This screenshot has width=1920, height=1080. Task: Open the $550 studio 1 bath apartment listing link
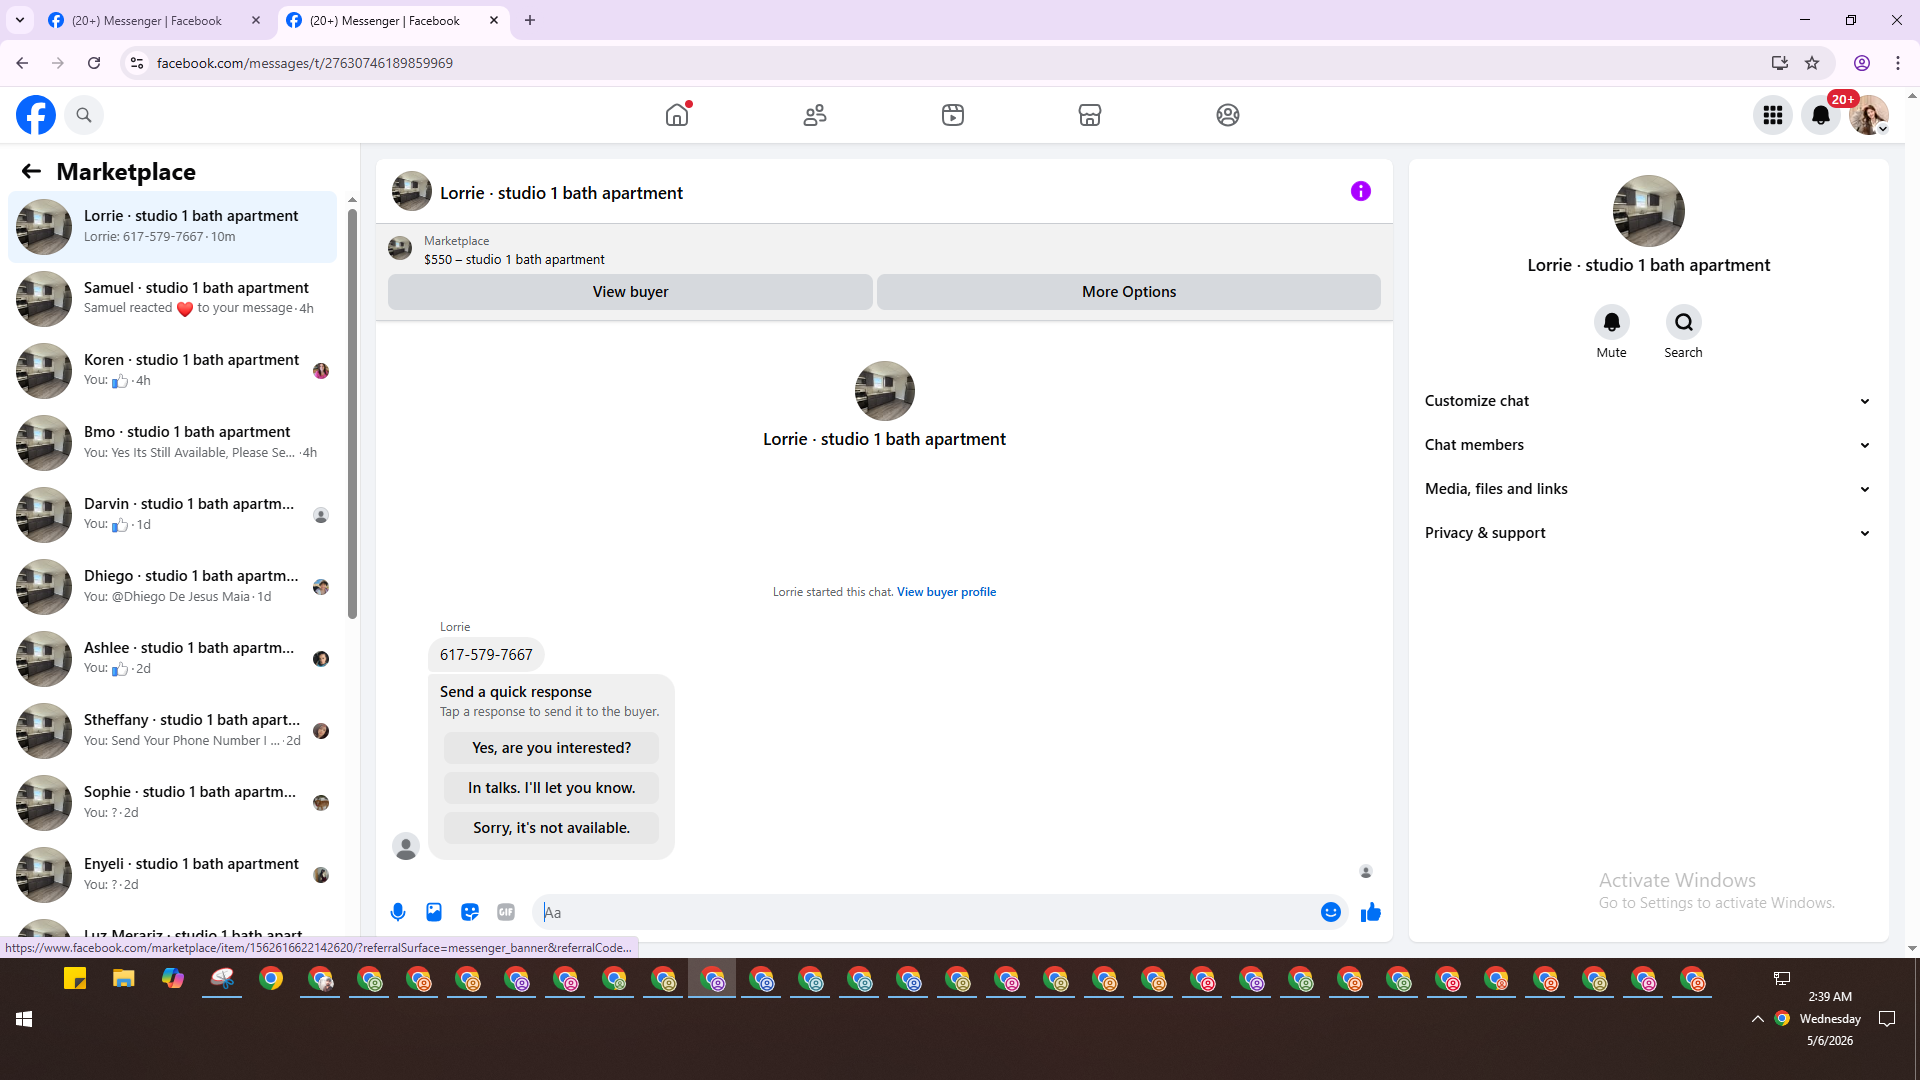click(514, 259)
